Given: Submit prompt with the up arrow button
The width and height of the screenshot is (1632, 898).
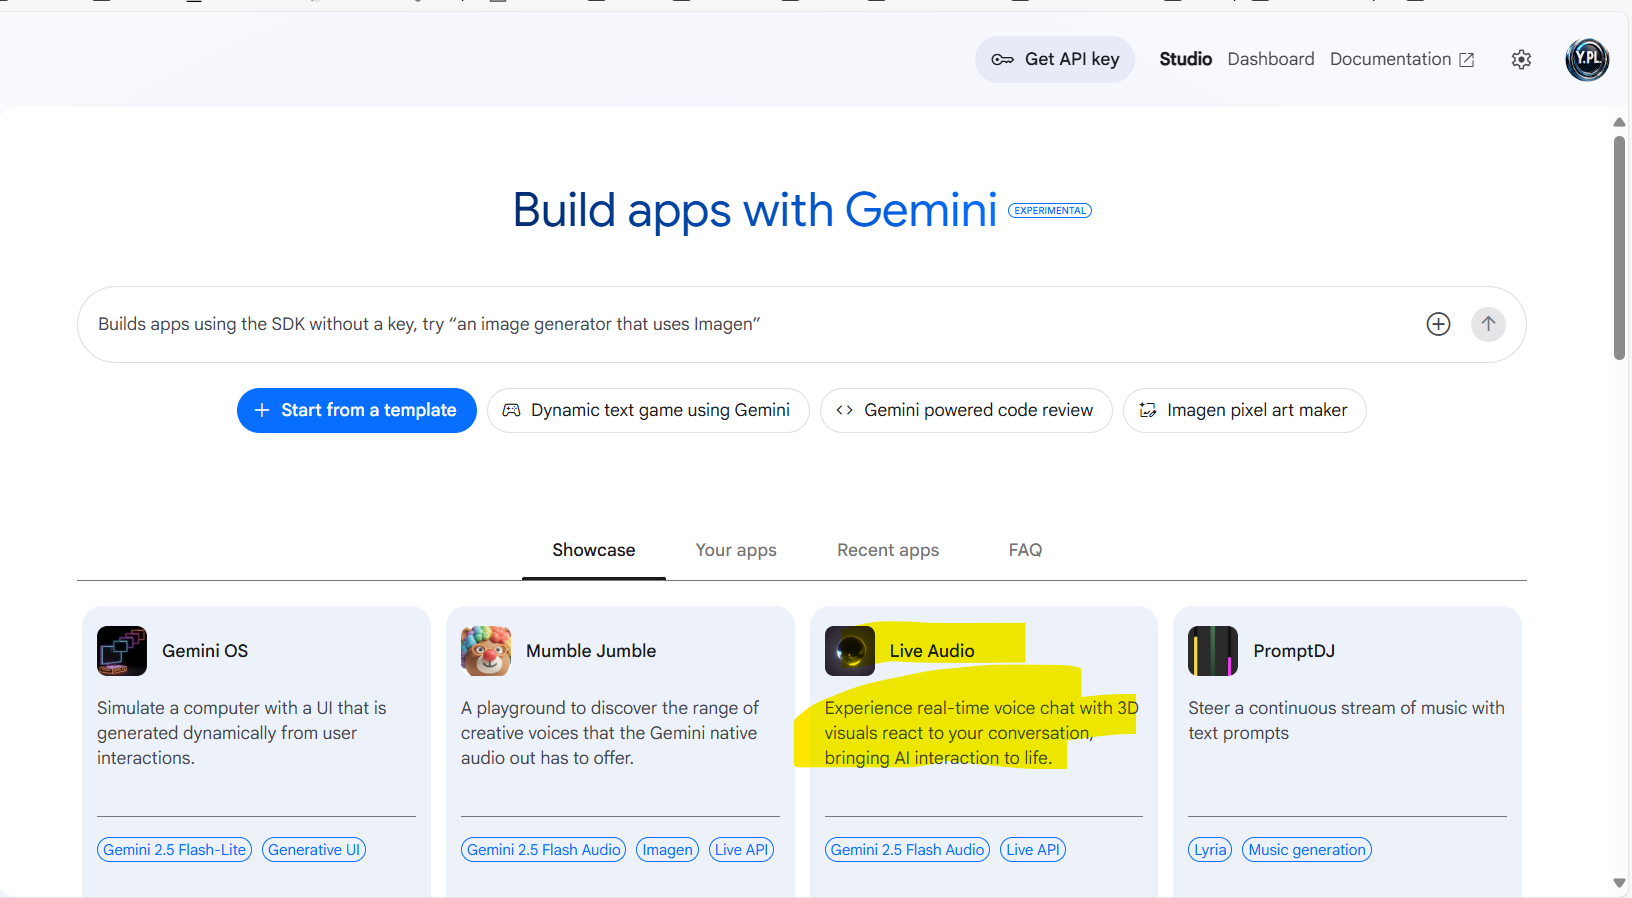Looking at the screenshot, I should [1488, 324].
